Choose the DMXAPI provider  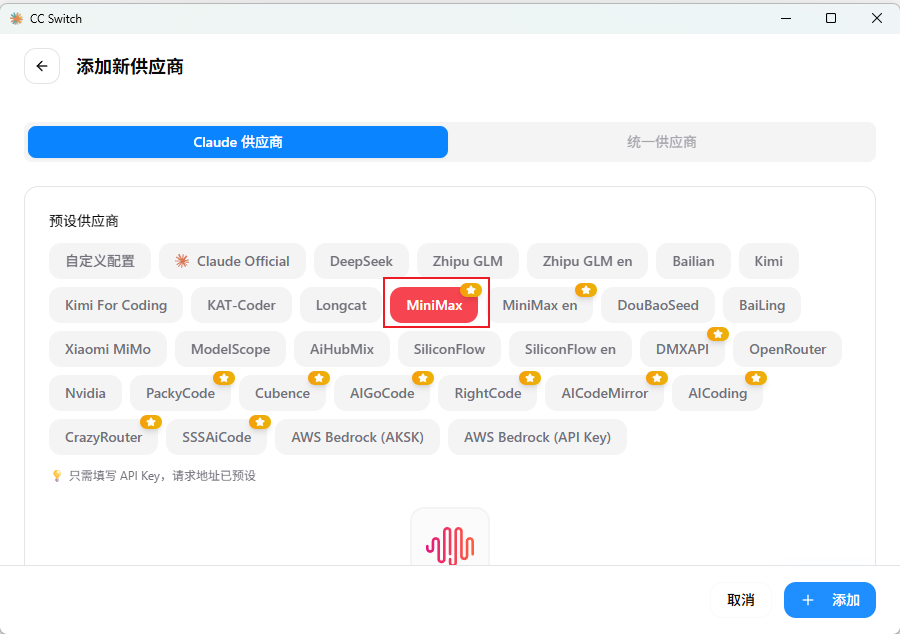click(682, 349)
